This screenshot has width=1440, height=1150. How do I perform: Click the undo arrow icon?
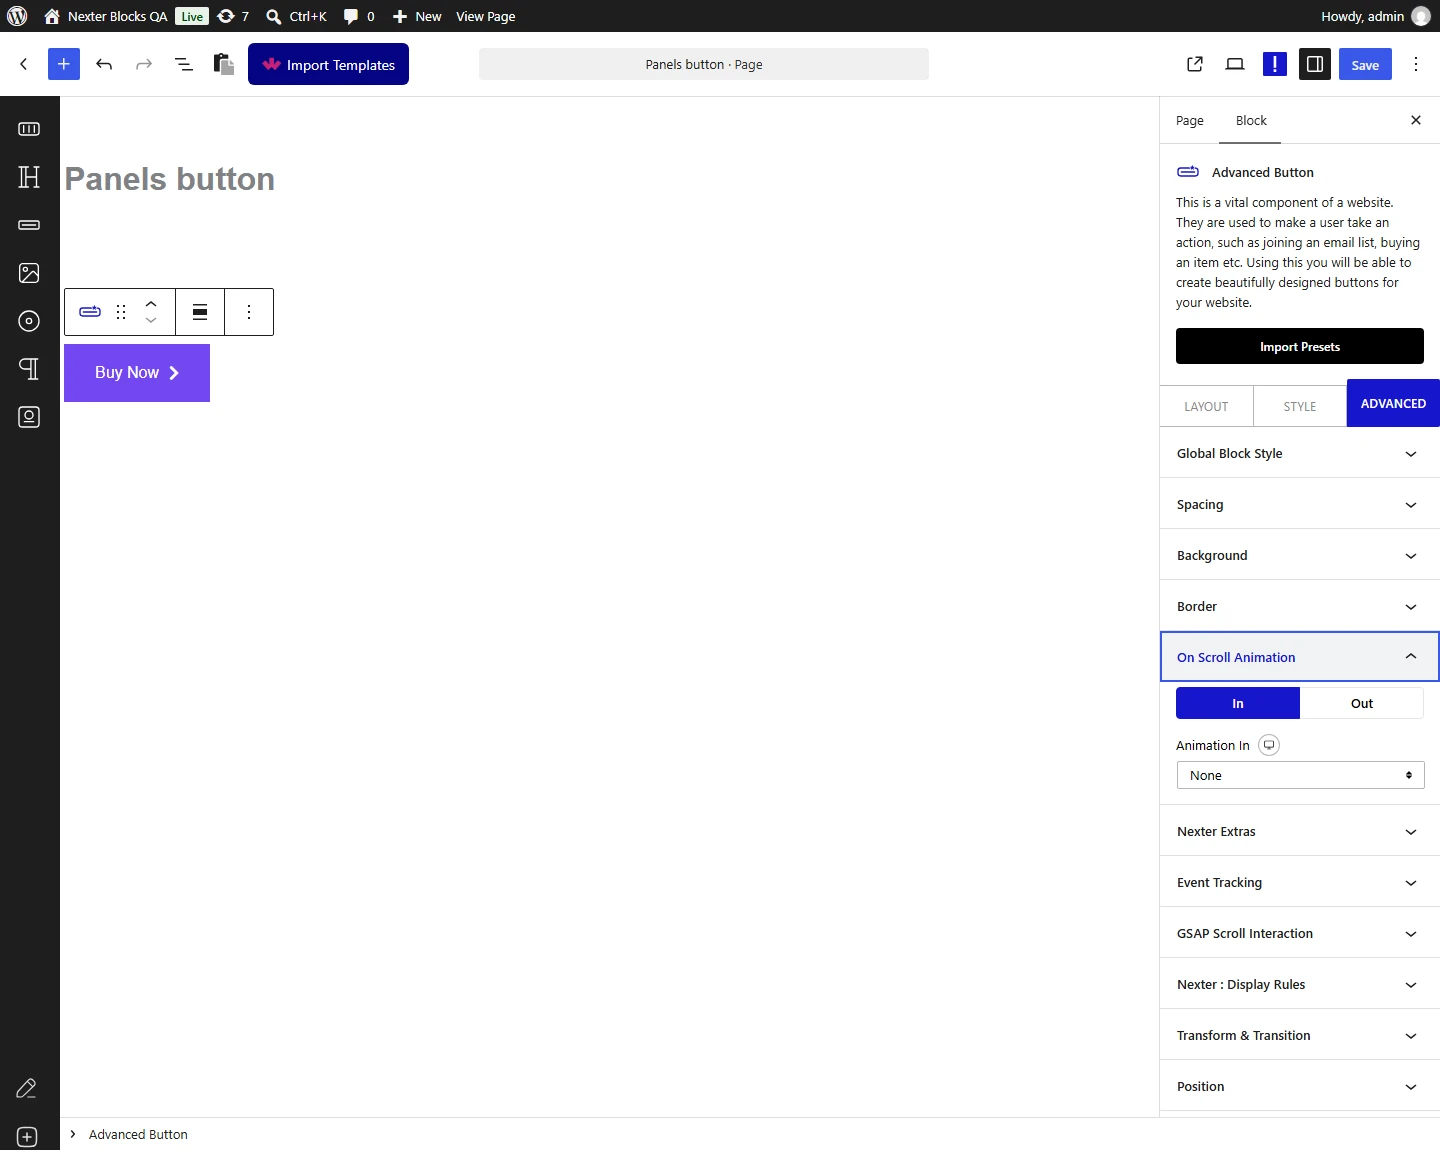(x=104, y=64)
